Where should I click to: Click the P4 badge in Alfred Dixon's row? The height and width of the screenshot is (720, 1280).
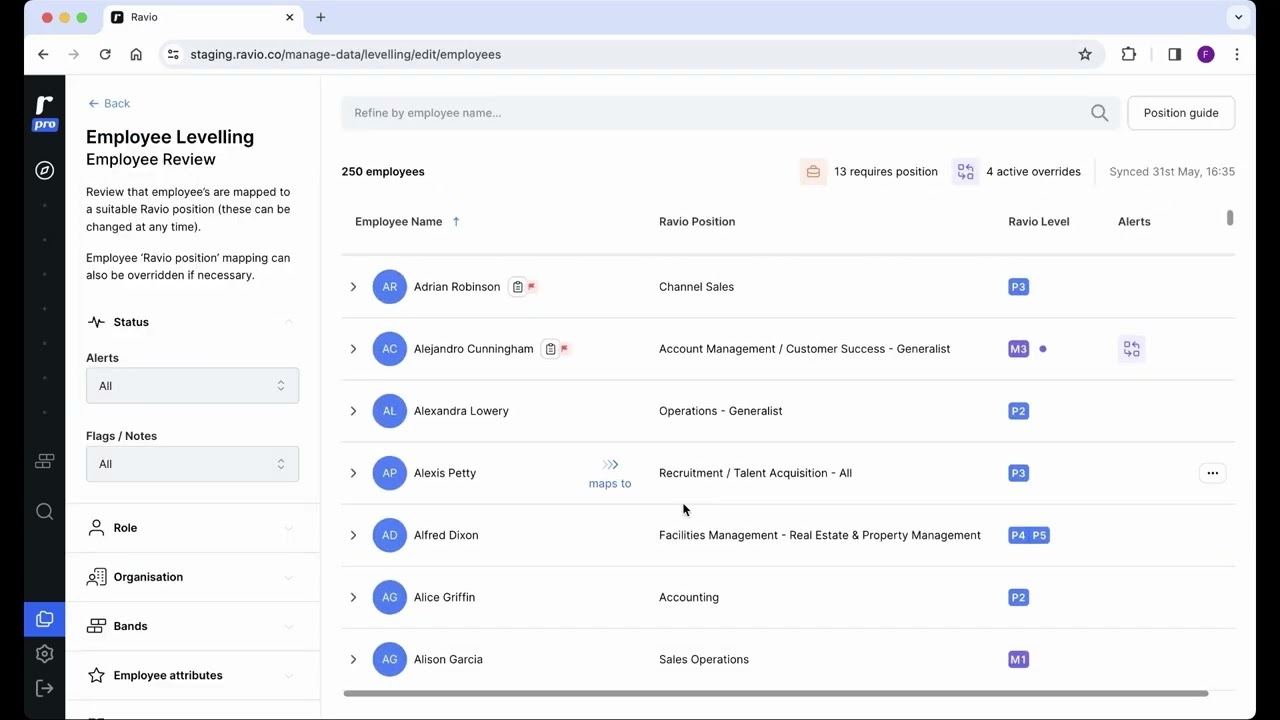[x=1018, y=535]
